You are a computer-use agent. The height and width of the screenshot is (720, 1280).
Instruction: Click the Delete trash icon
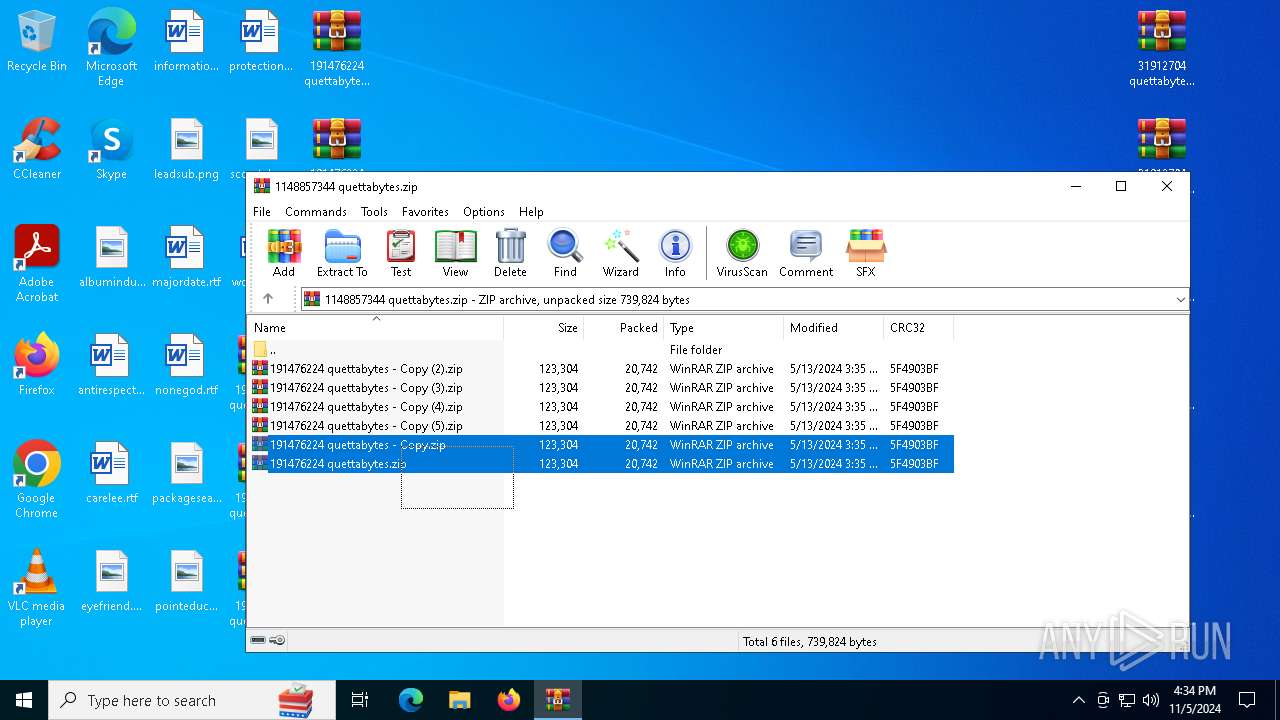[x=510, y=253]
